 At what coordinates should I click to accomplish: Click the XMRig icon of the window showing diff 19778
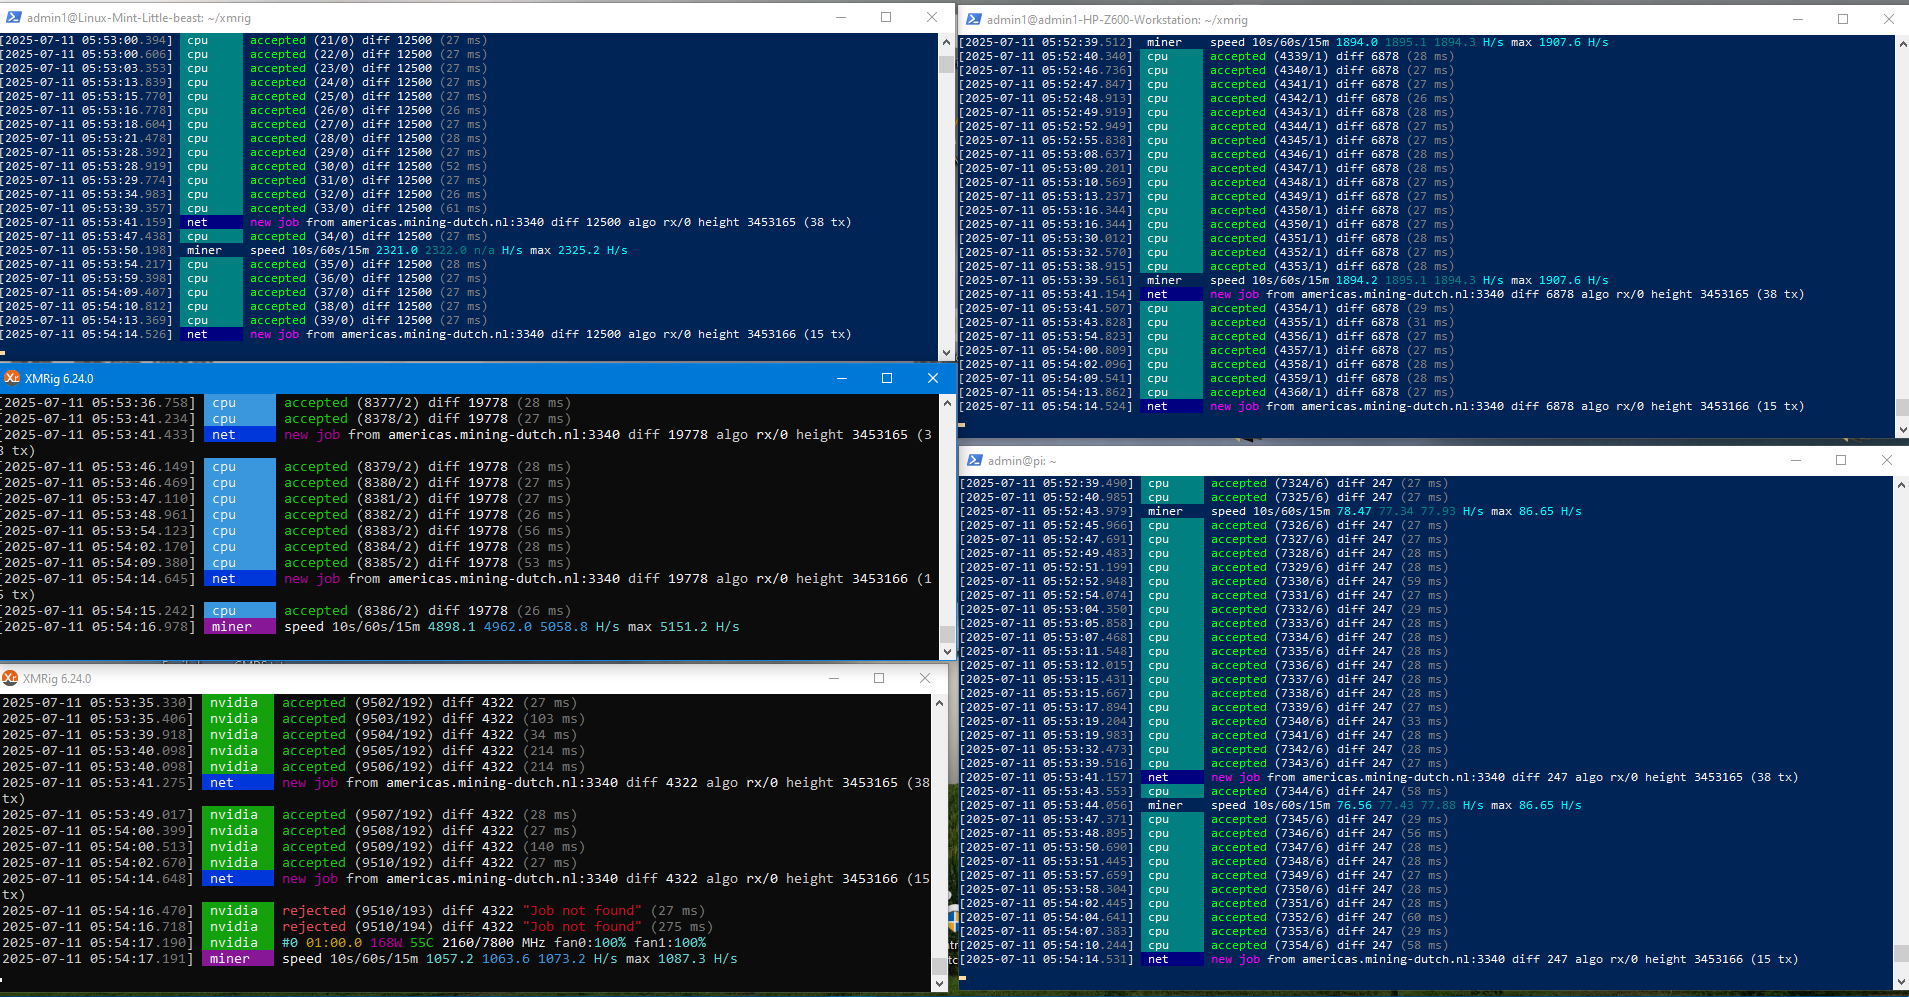[x=12, y=378]
